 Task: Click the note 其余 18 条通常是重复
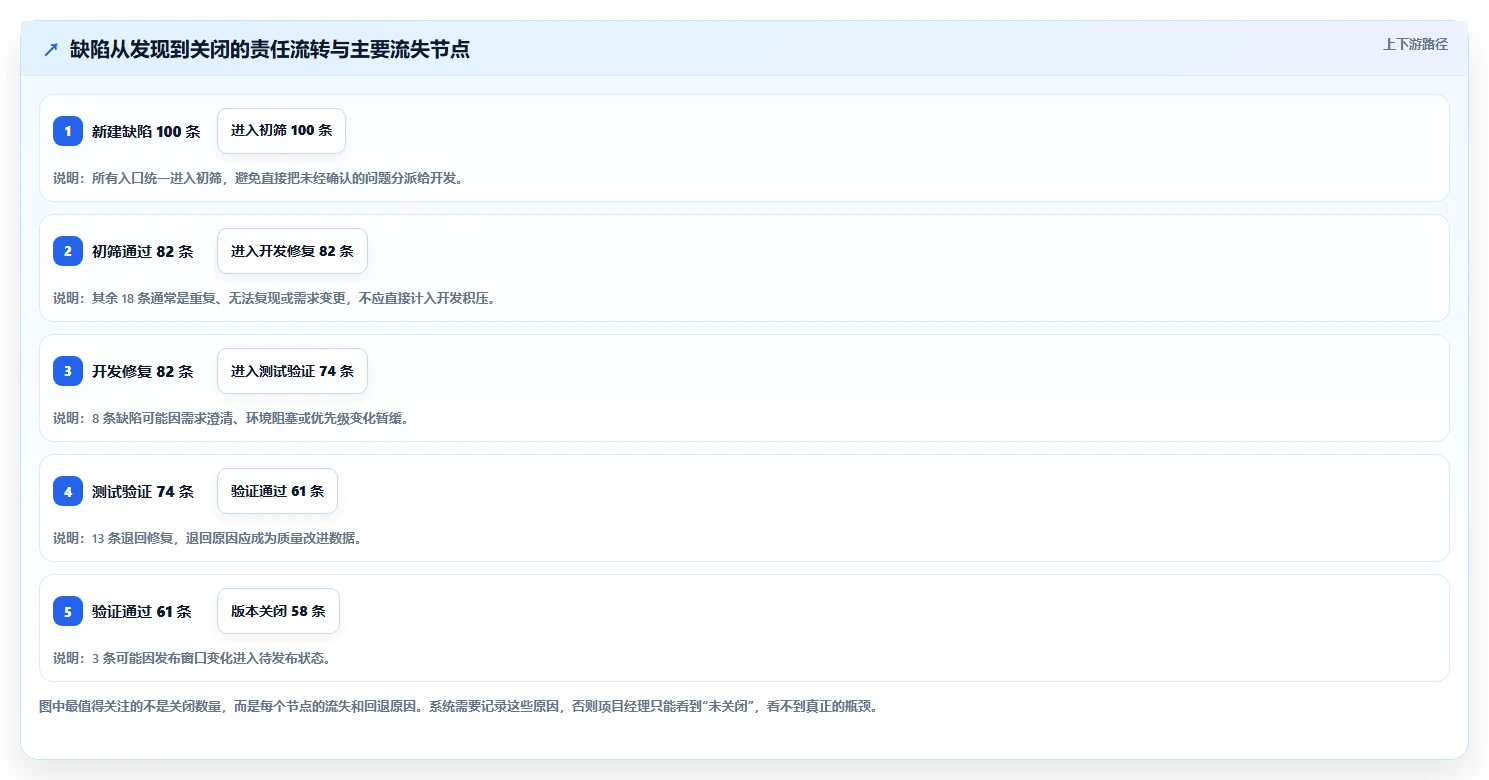[x=274, y=298]
